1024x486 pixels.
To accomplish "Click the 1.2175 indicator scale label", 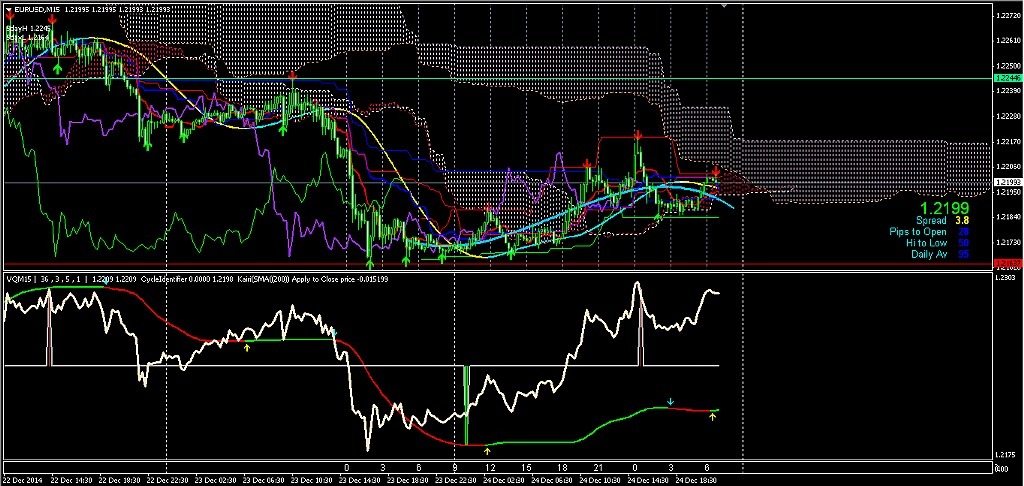I will pyautogui.click(x=1004, y=455).
